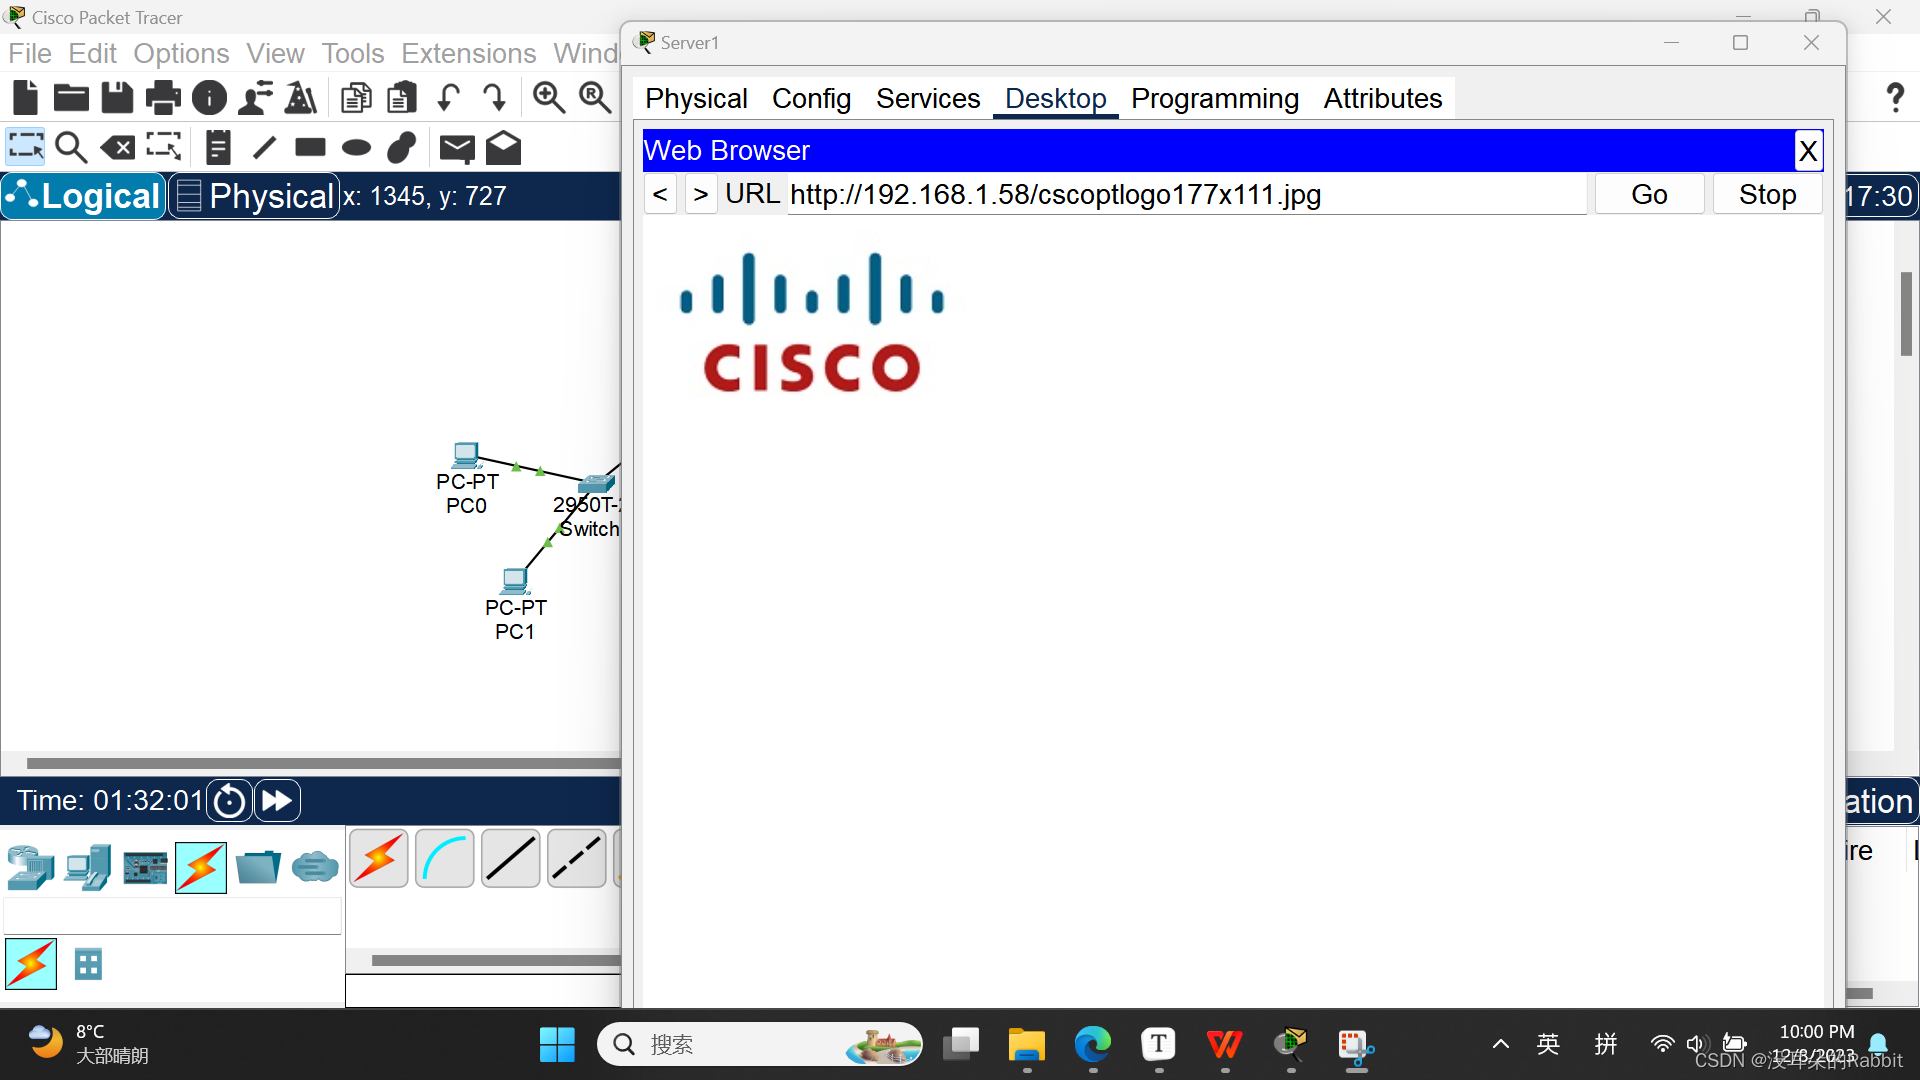Image resolution: width=1920 pixels, height=1080 pixels.
Task: Click the Paste icon in toolbar
Action: point(402,97)
